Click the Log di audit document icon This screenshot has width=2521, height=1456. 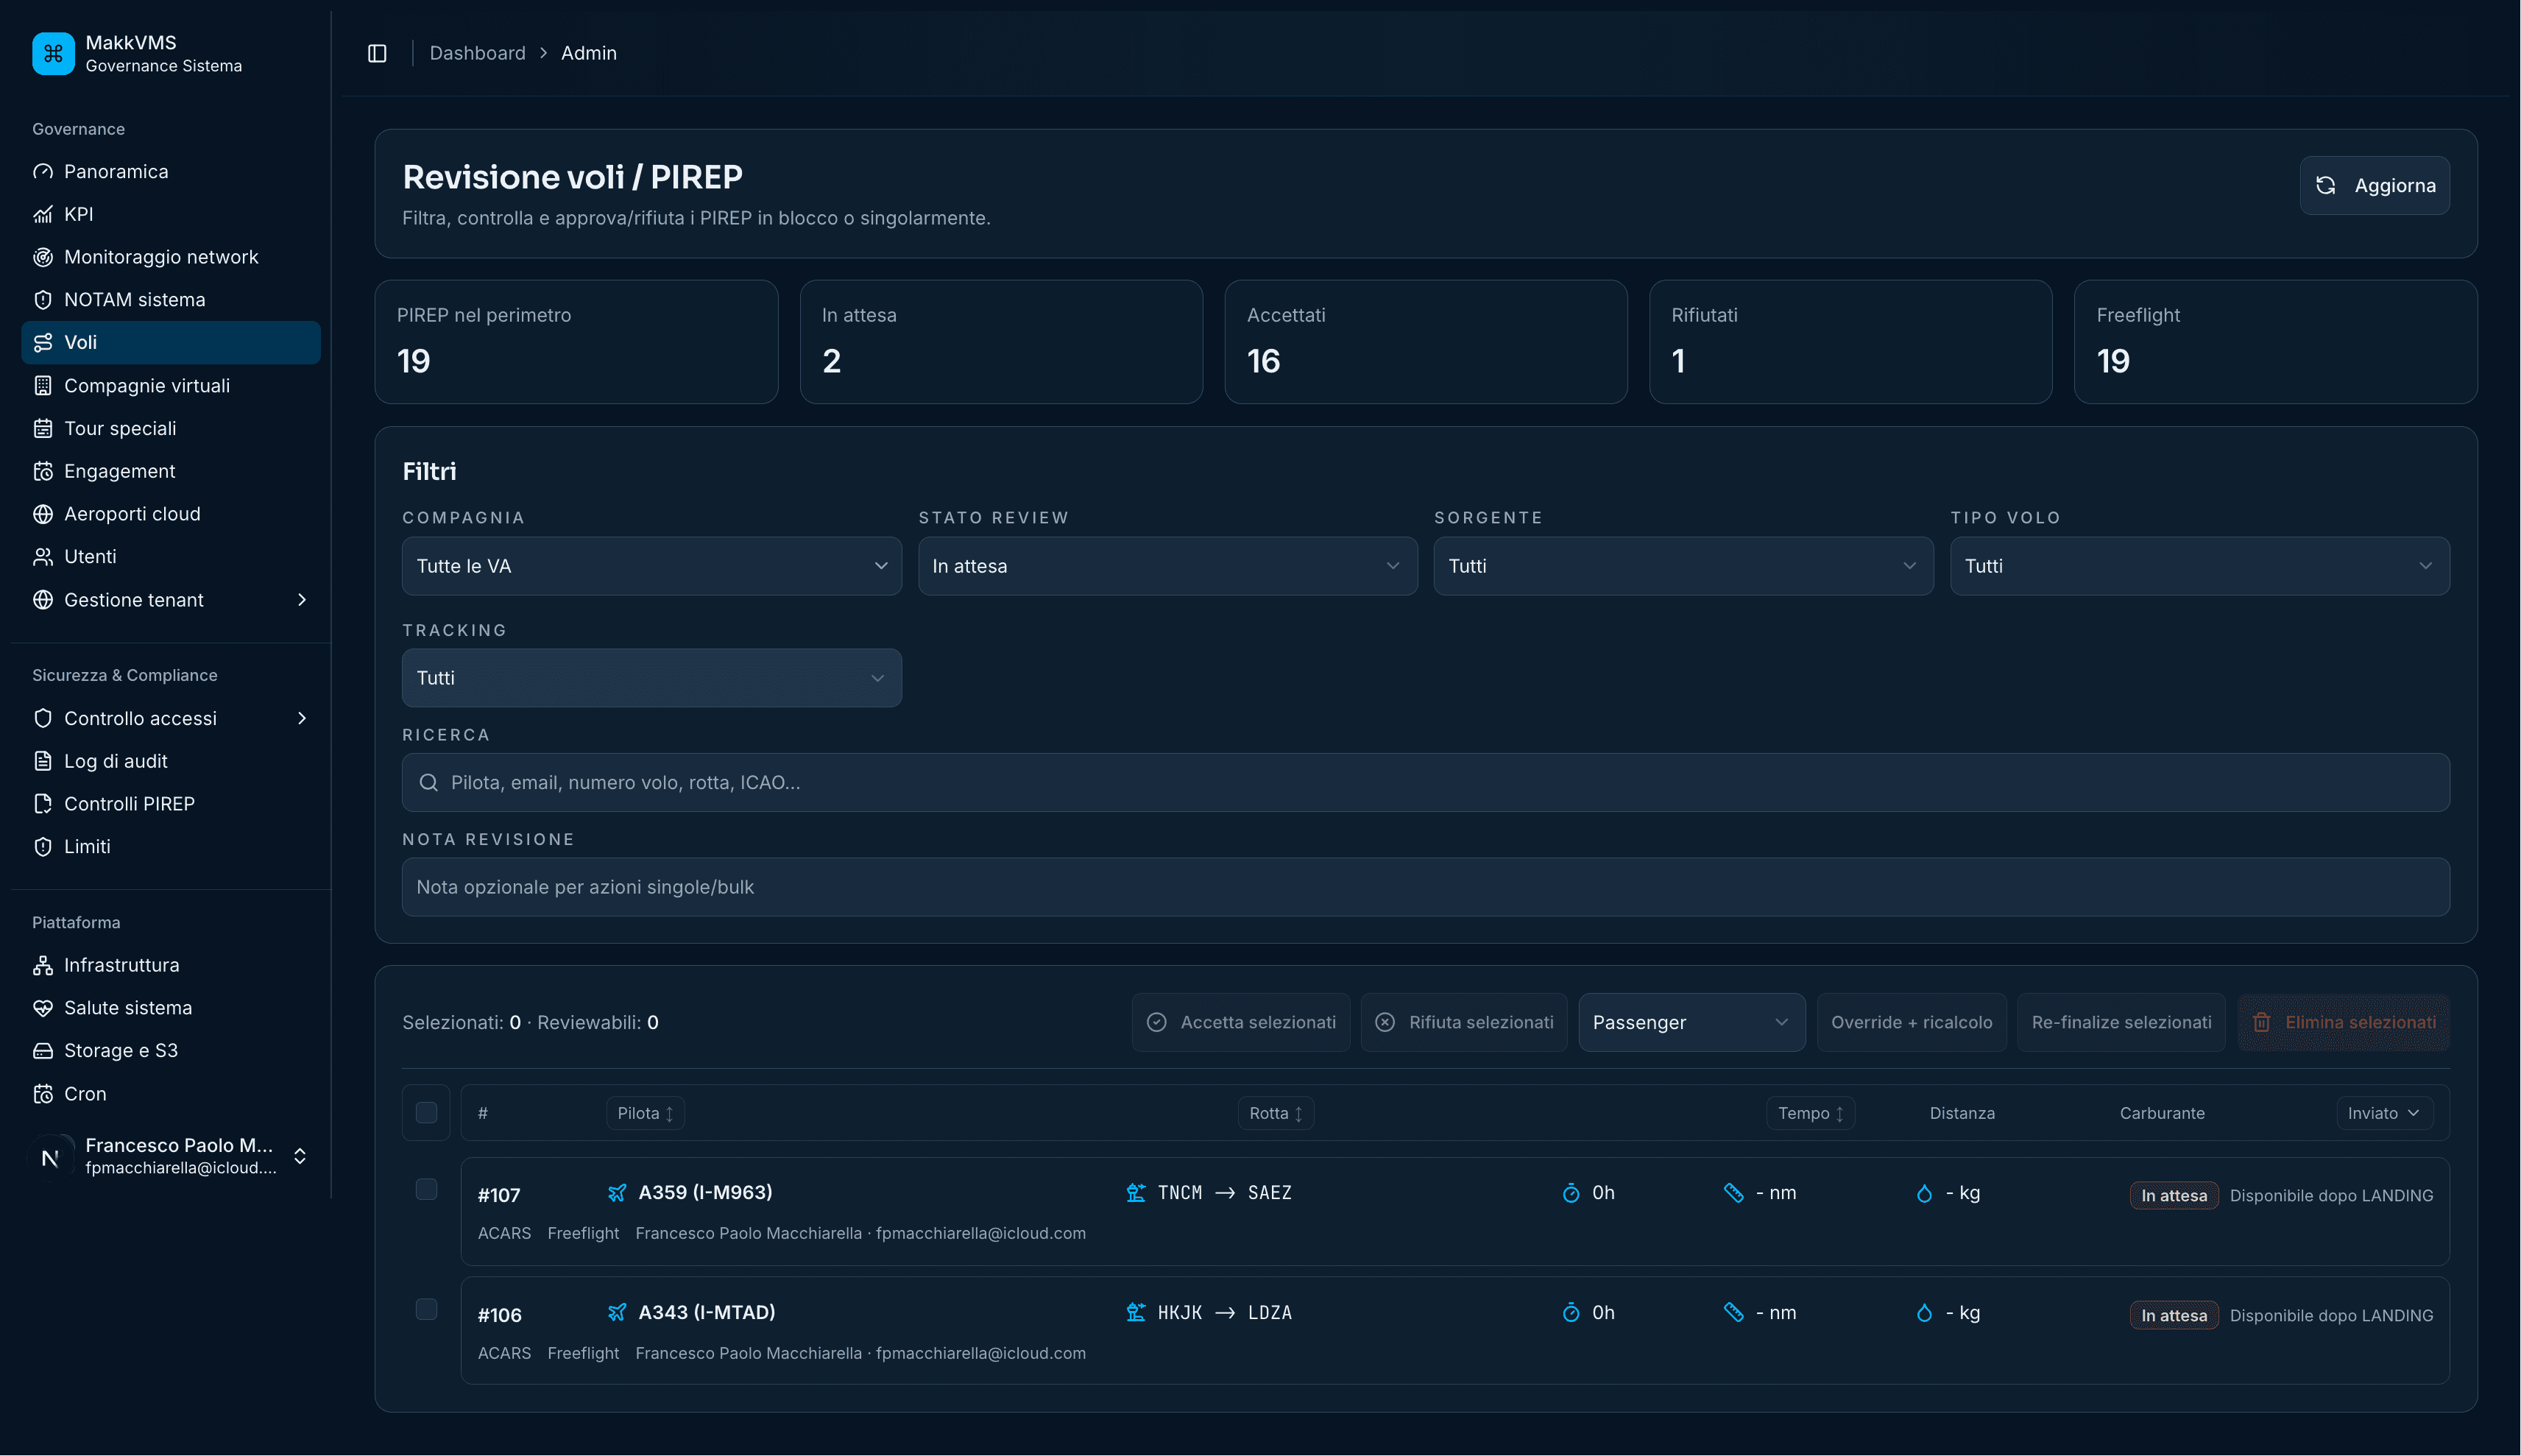[43, 761]
